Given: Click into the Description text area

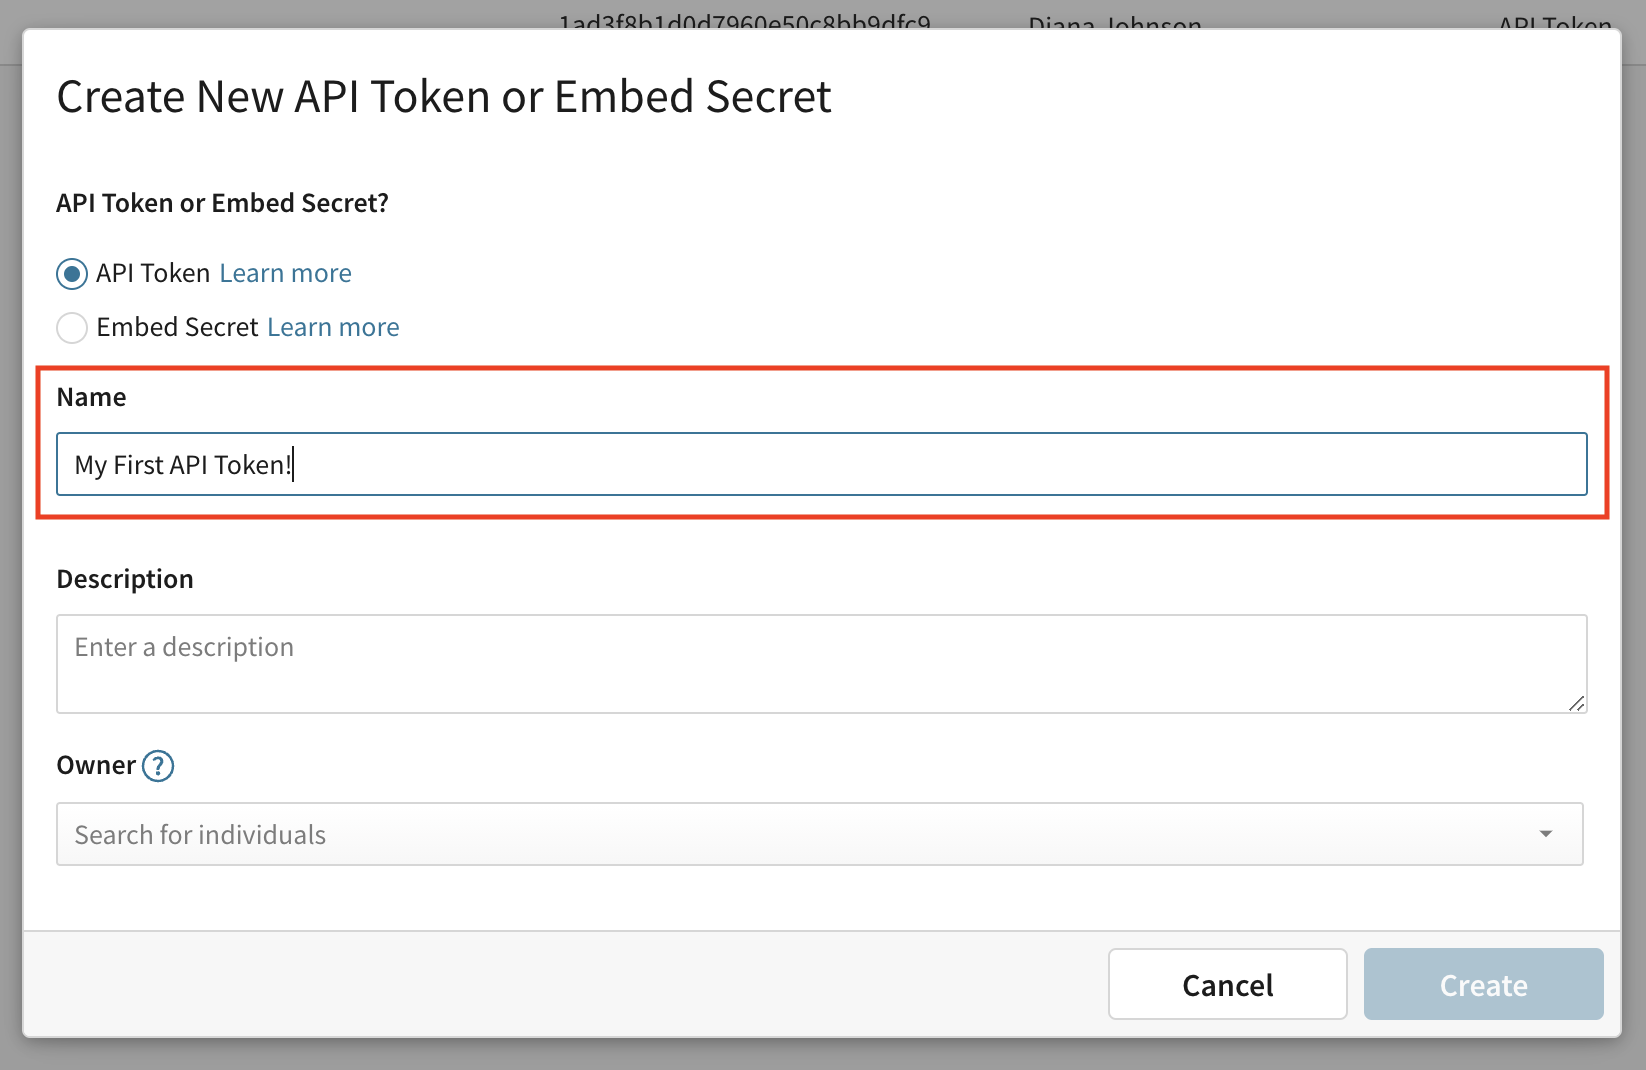Looking at the screenshot, I should tap(820, 664).
